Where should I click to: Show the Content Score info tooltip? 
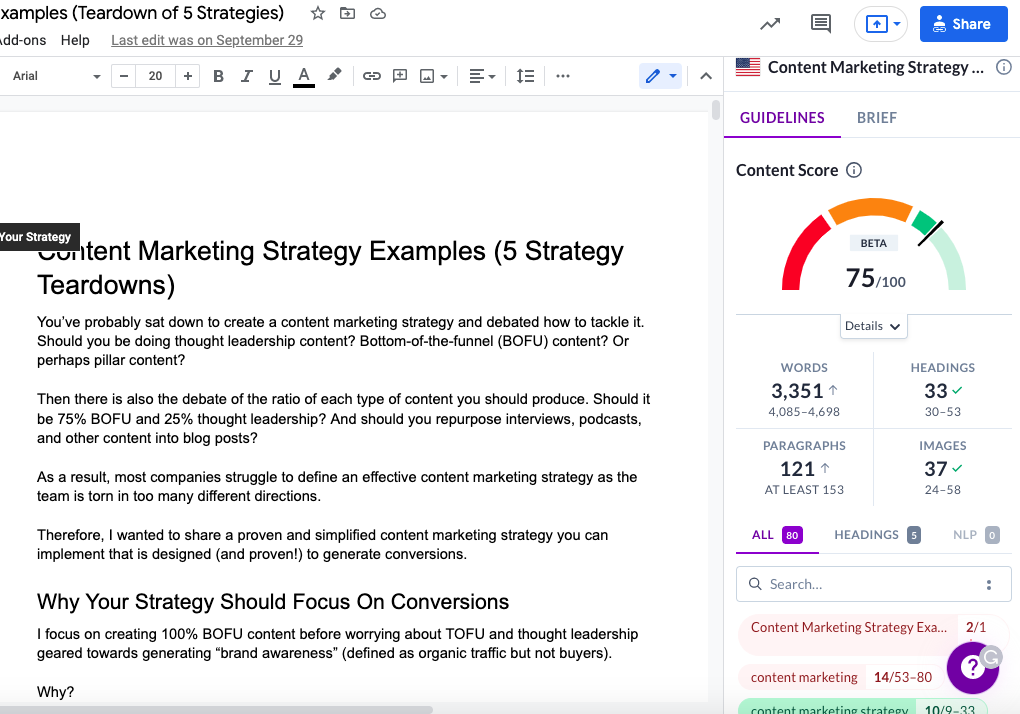click(853, 170)
